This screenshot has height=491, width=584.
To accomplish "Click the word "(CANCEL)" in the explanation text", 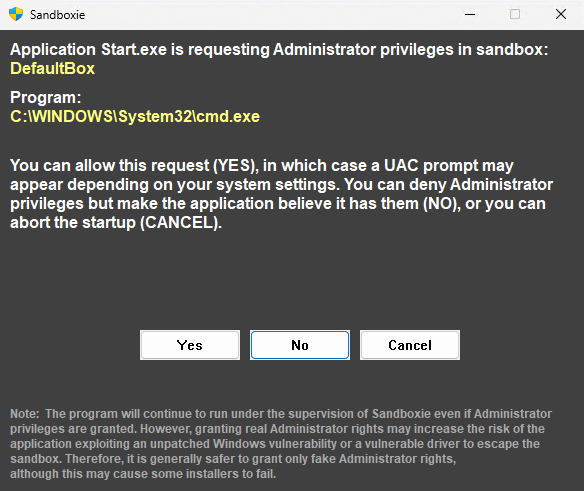I will tap(181, 223).
